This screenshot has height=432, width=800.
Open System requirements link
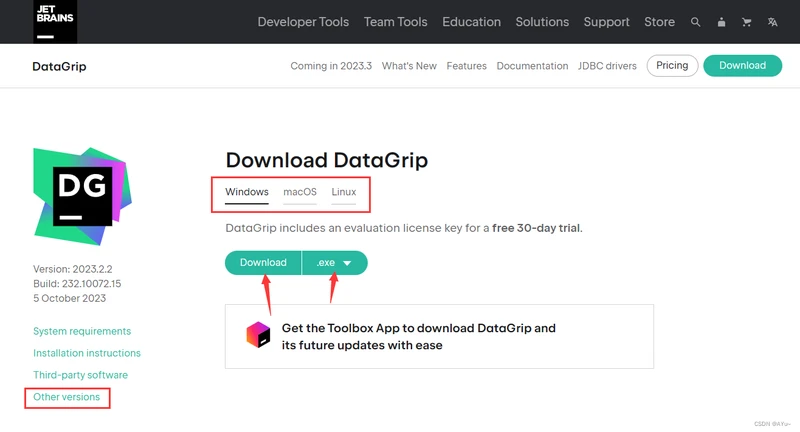pos(82,332)
